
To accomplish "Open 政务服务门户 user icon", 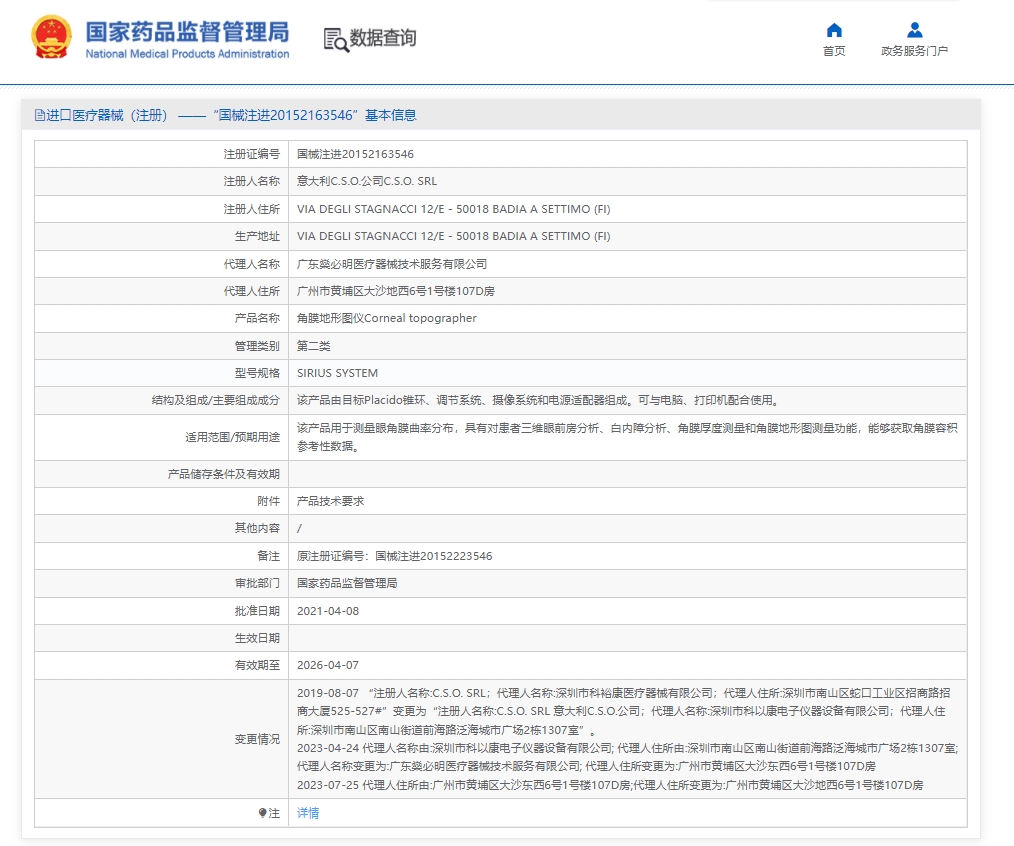I will coord(914,30).
